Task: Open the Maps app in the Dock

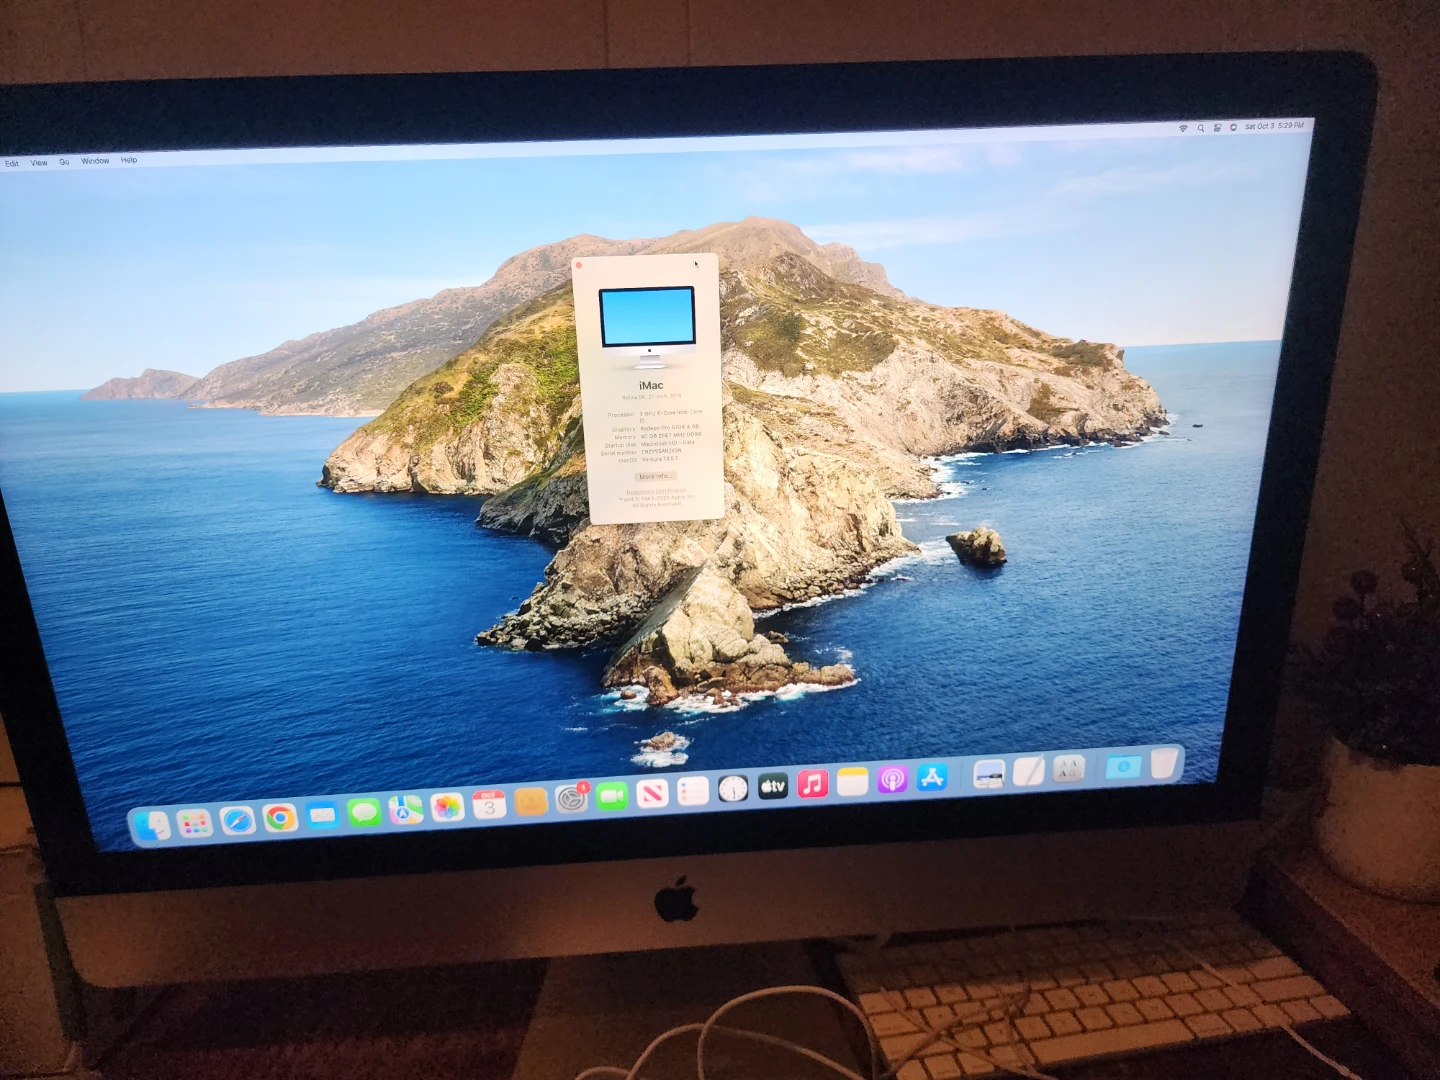Action: [x=406, y=810]
